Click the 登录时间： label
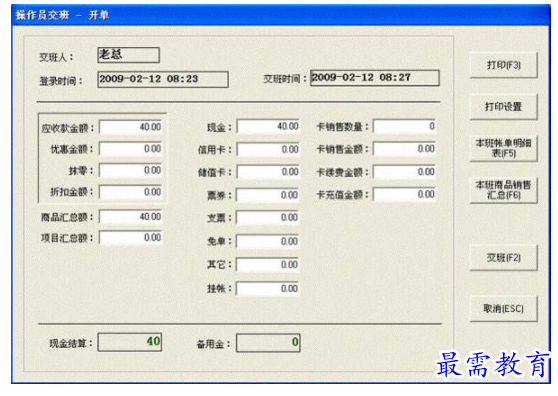This screenshot has width=558, height=396. pos(61,81)
